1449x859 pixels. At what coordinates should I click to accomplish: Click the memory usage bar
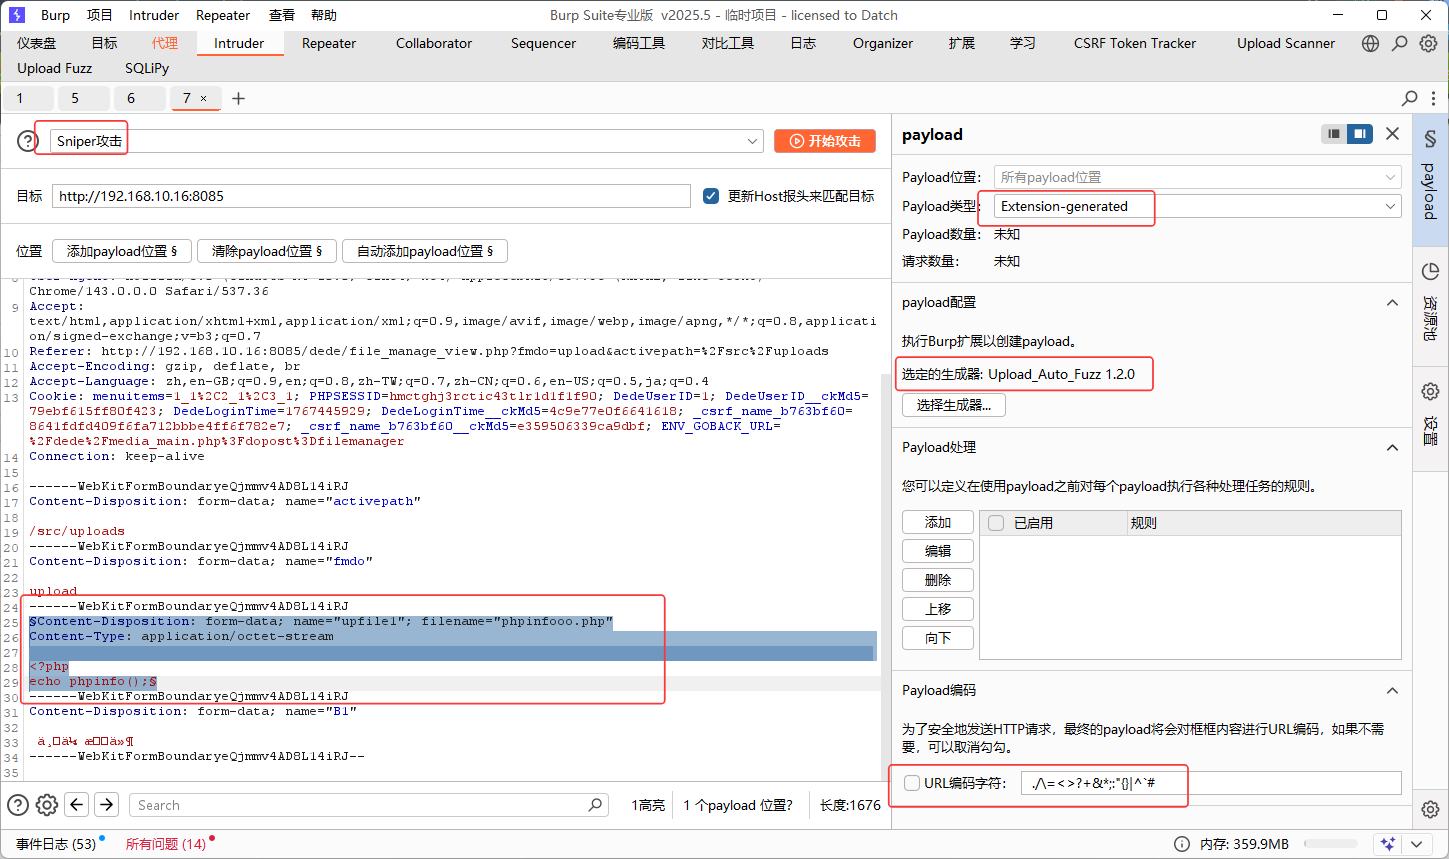[1330, 844]
